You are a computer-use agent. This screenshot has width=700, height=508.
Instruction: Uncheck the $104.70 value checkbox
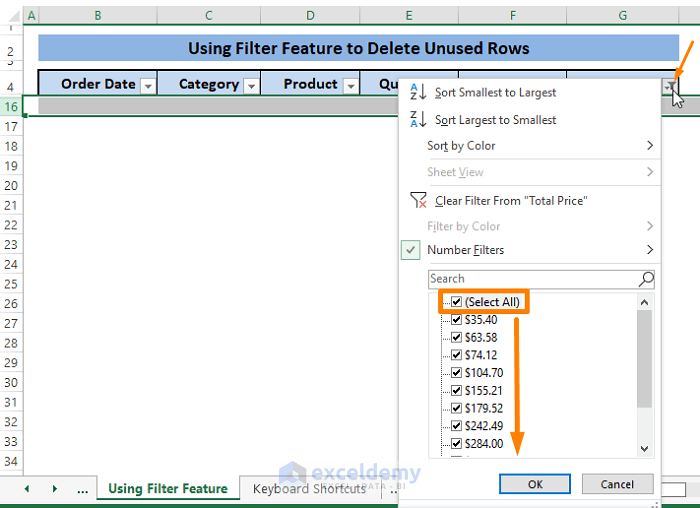coord(456,372)
